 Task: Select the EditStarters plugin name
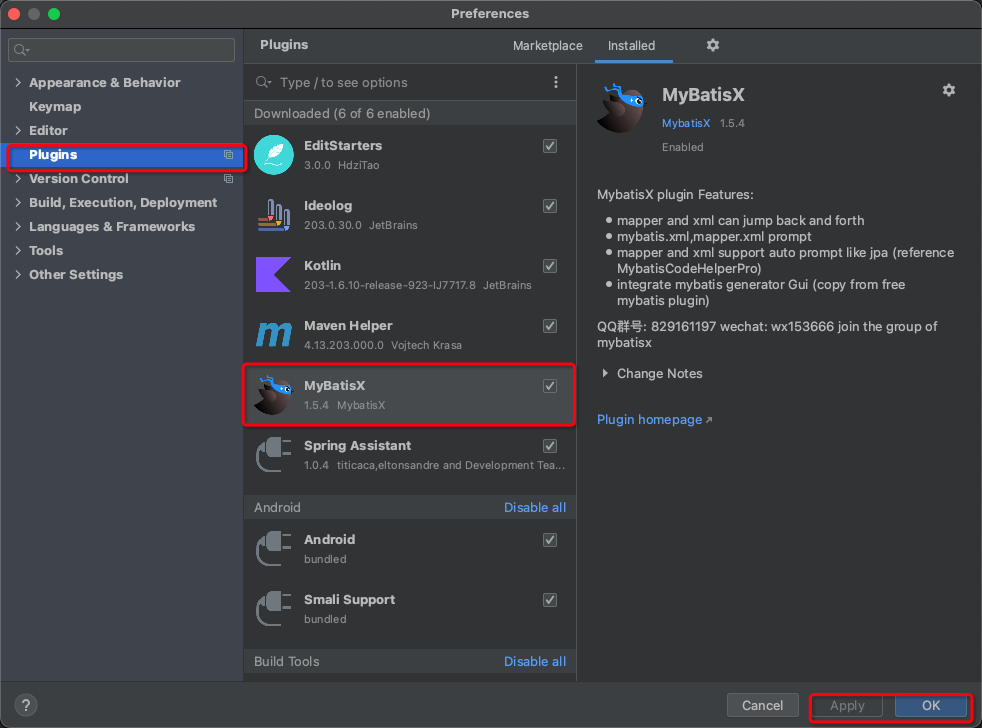point(343,145)
